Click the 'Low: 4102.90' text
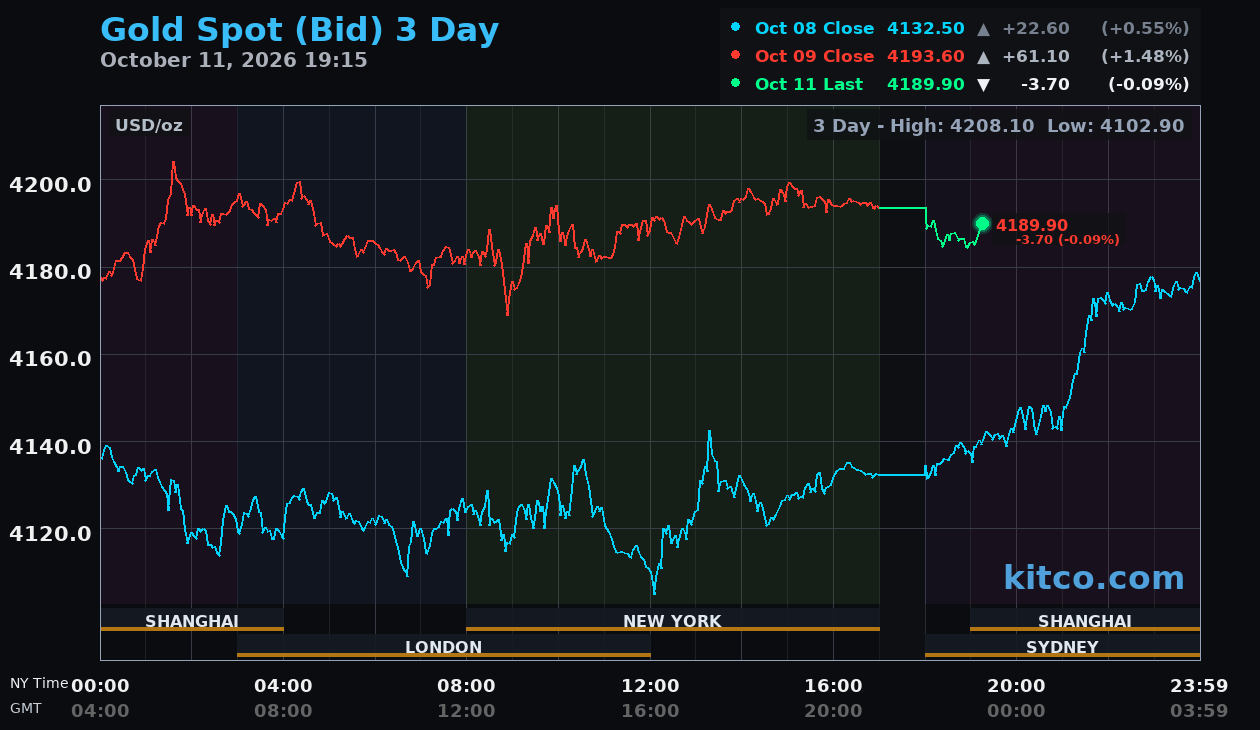The height and width of the screenshot is (730, 1260). 1116,126
